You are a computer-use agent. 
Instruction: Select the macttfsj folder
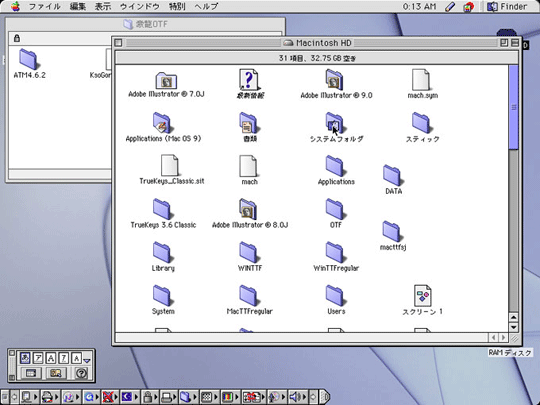(x=393, y=231)
